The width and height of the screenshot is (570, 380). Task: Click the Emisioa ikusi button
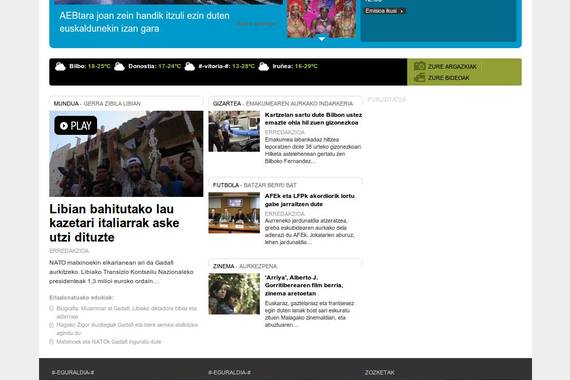385,11
